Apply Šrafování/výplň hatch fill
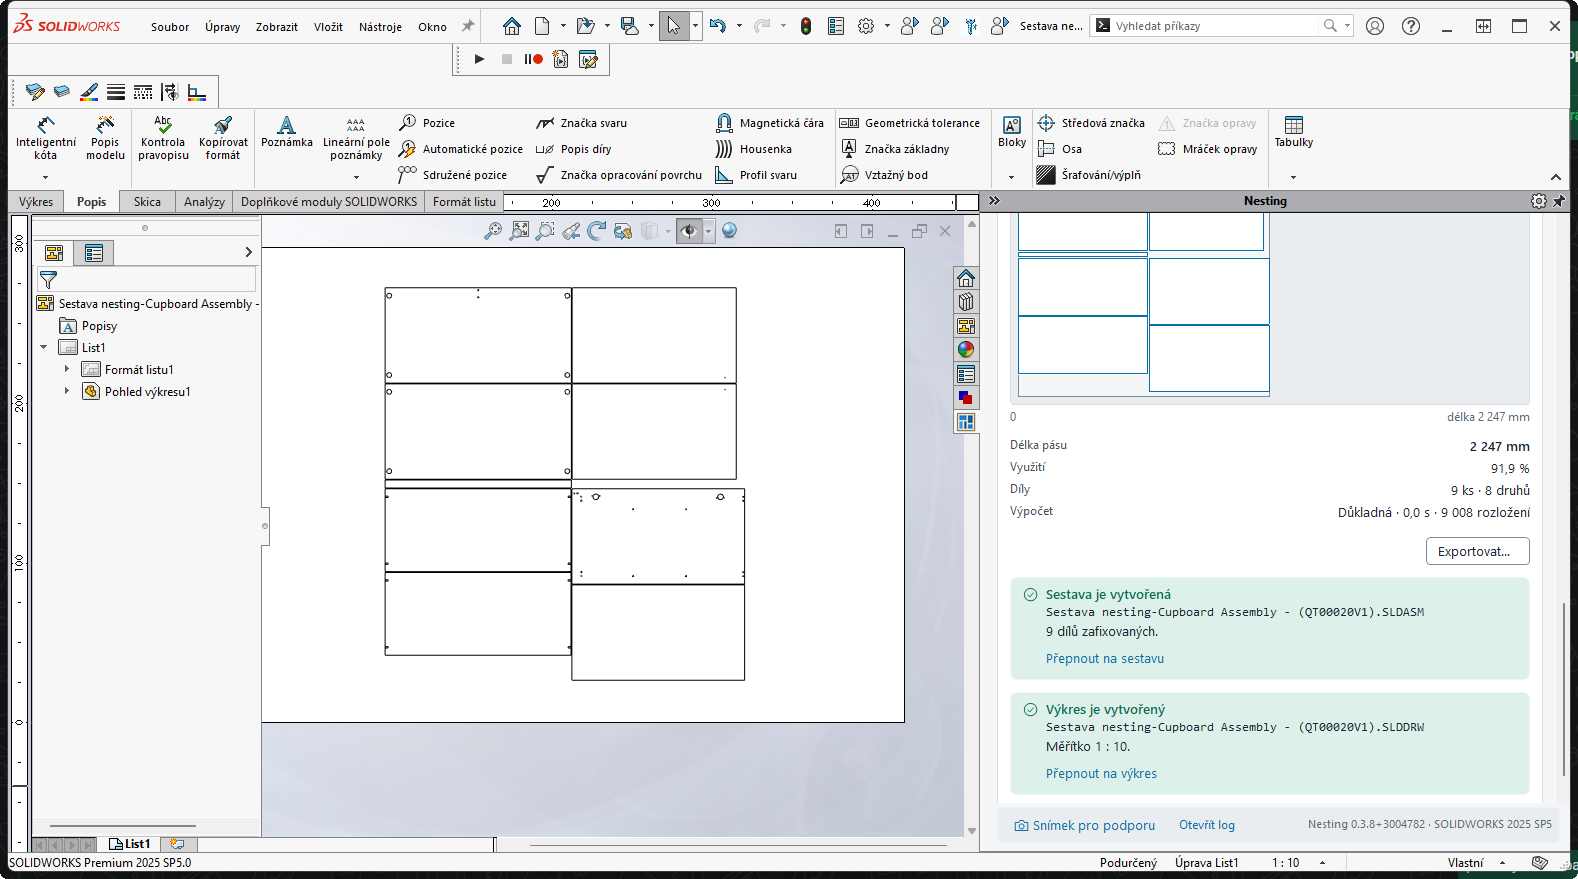This screenshot has width=1578, height=879. coord(1089,175)
